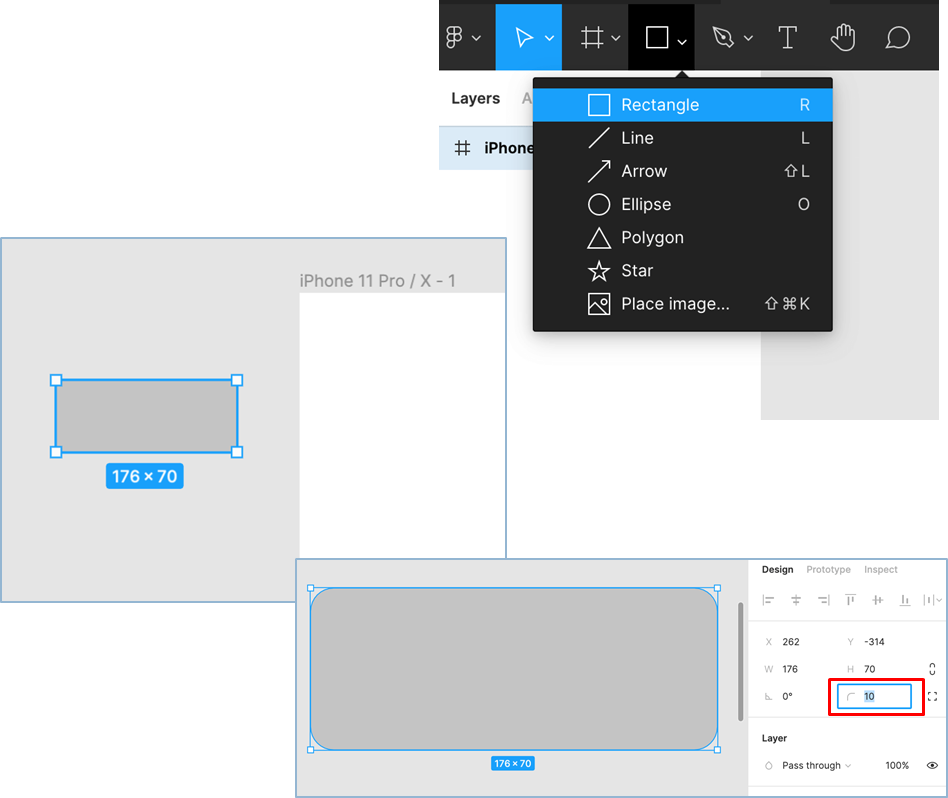Click the Align right icon
Viewport: 948px width, 798px height.
pyautogui.click(x=823, y=600)
